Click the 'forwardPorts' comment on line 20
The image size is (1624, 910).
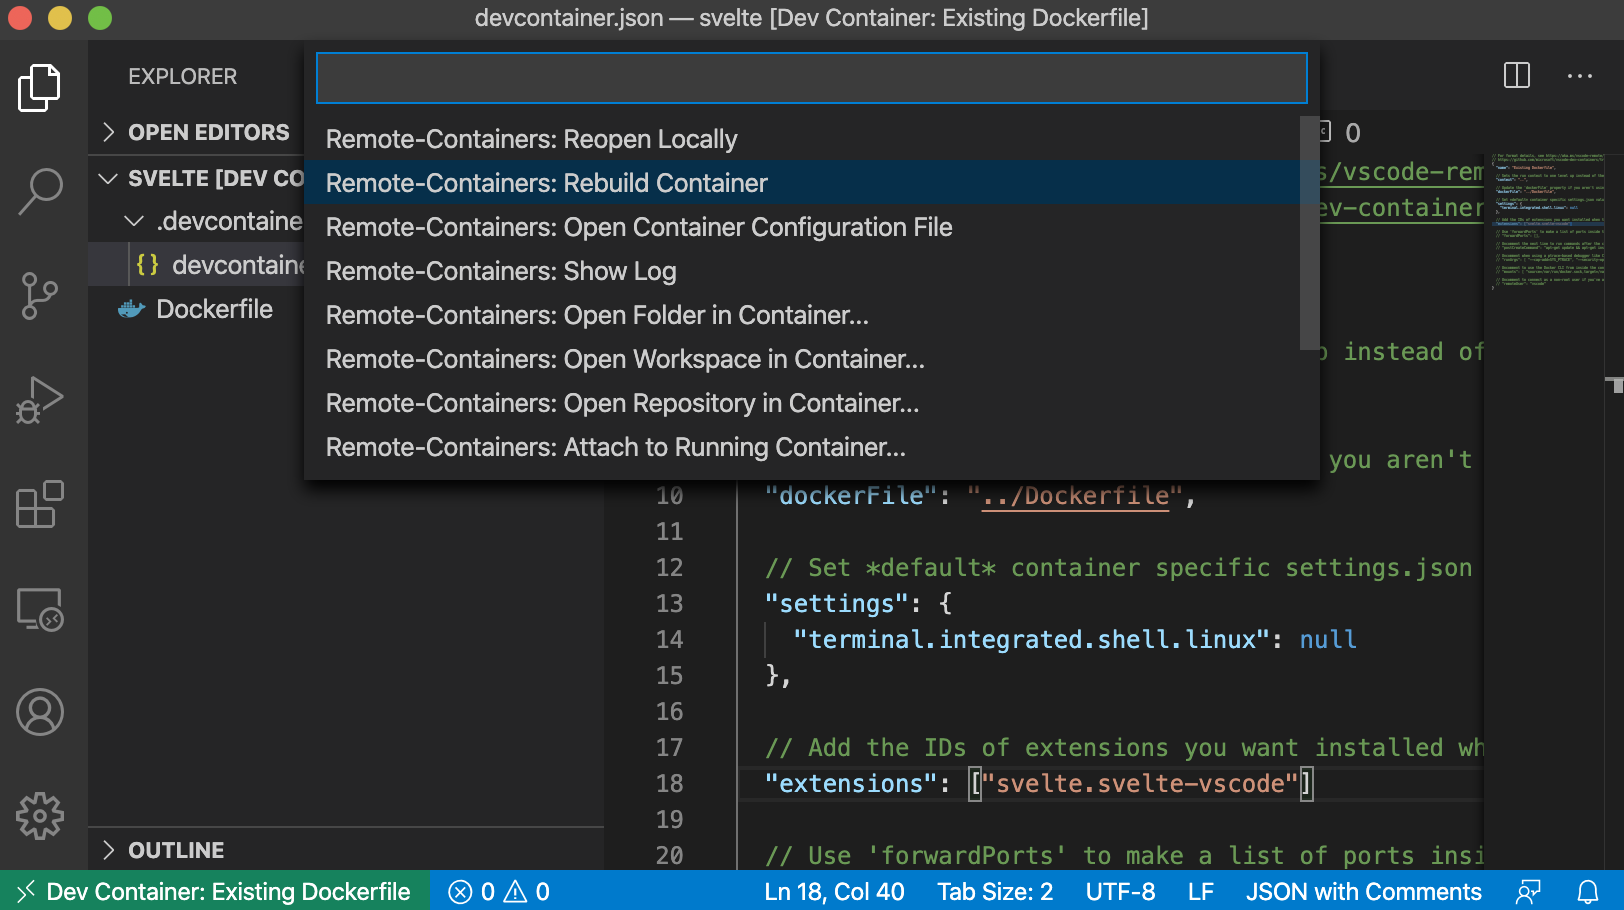tap(1124, 856)
